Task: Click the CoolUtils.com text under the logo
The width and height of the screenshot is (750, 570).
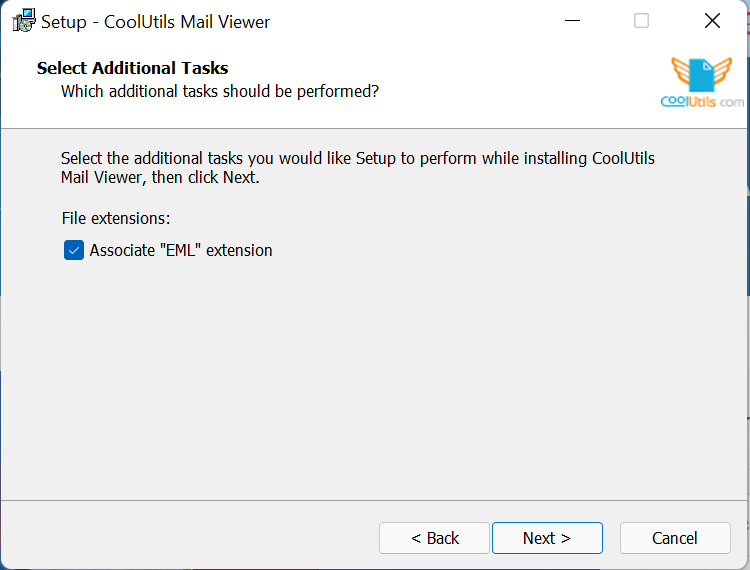Action: (702, 101)
